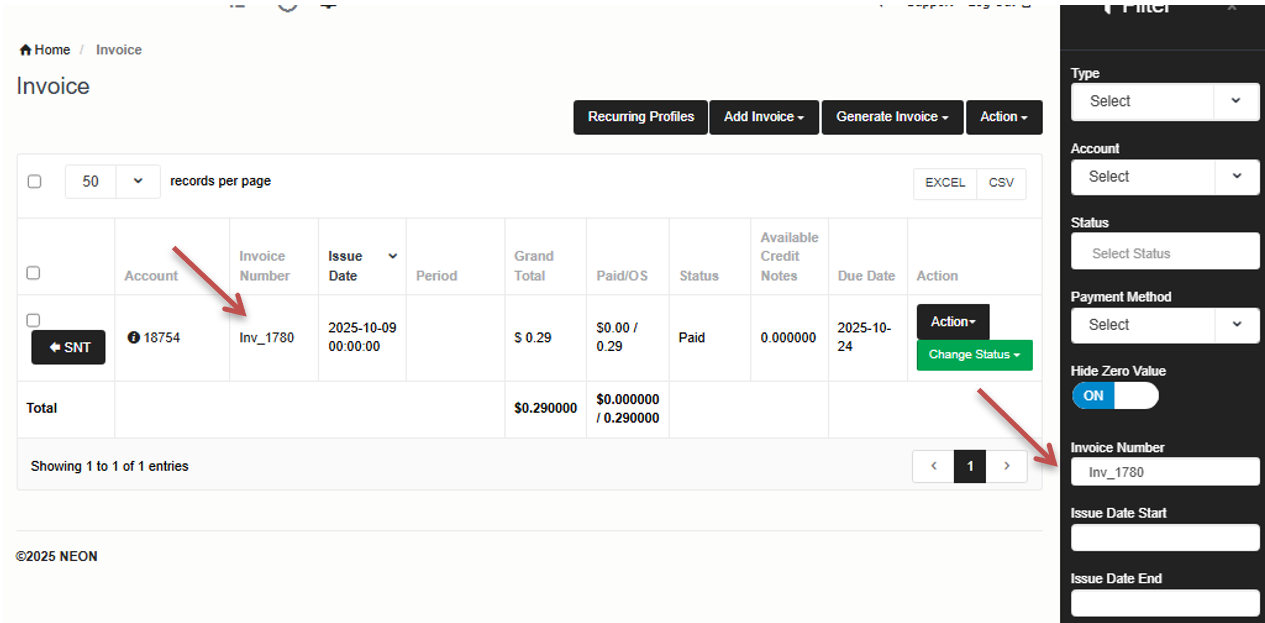This screenshot has width=1265, height=623.
Task: Expand the Payment Method dropdown
Action: coord(1236,324)
